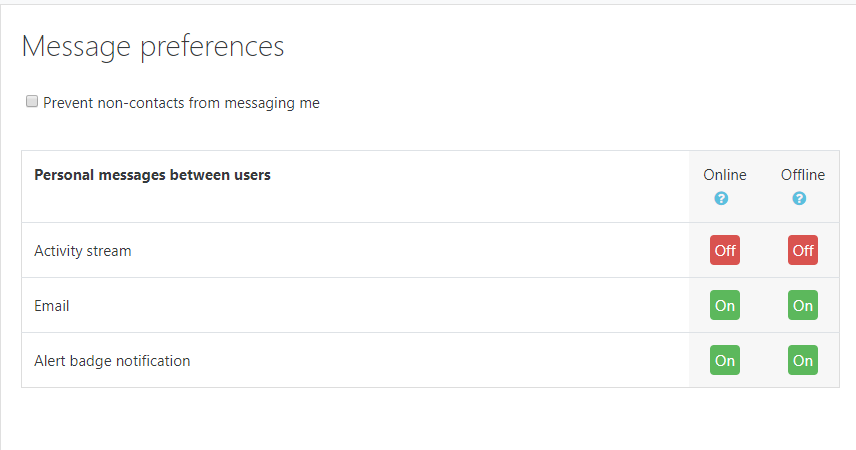
Task: Click the word 'Message' in the page heading
Action: (x=77, y=47)
